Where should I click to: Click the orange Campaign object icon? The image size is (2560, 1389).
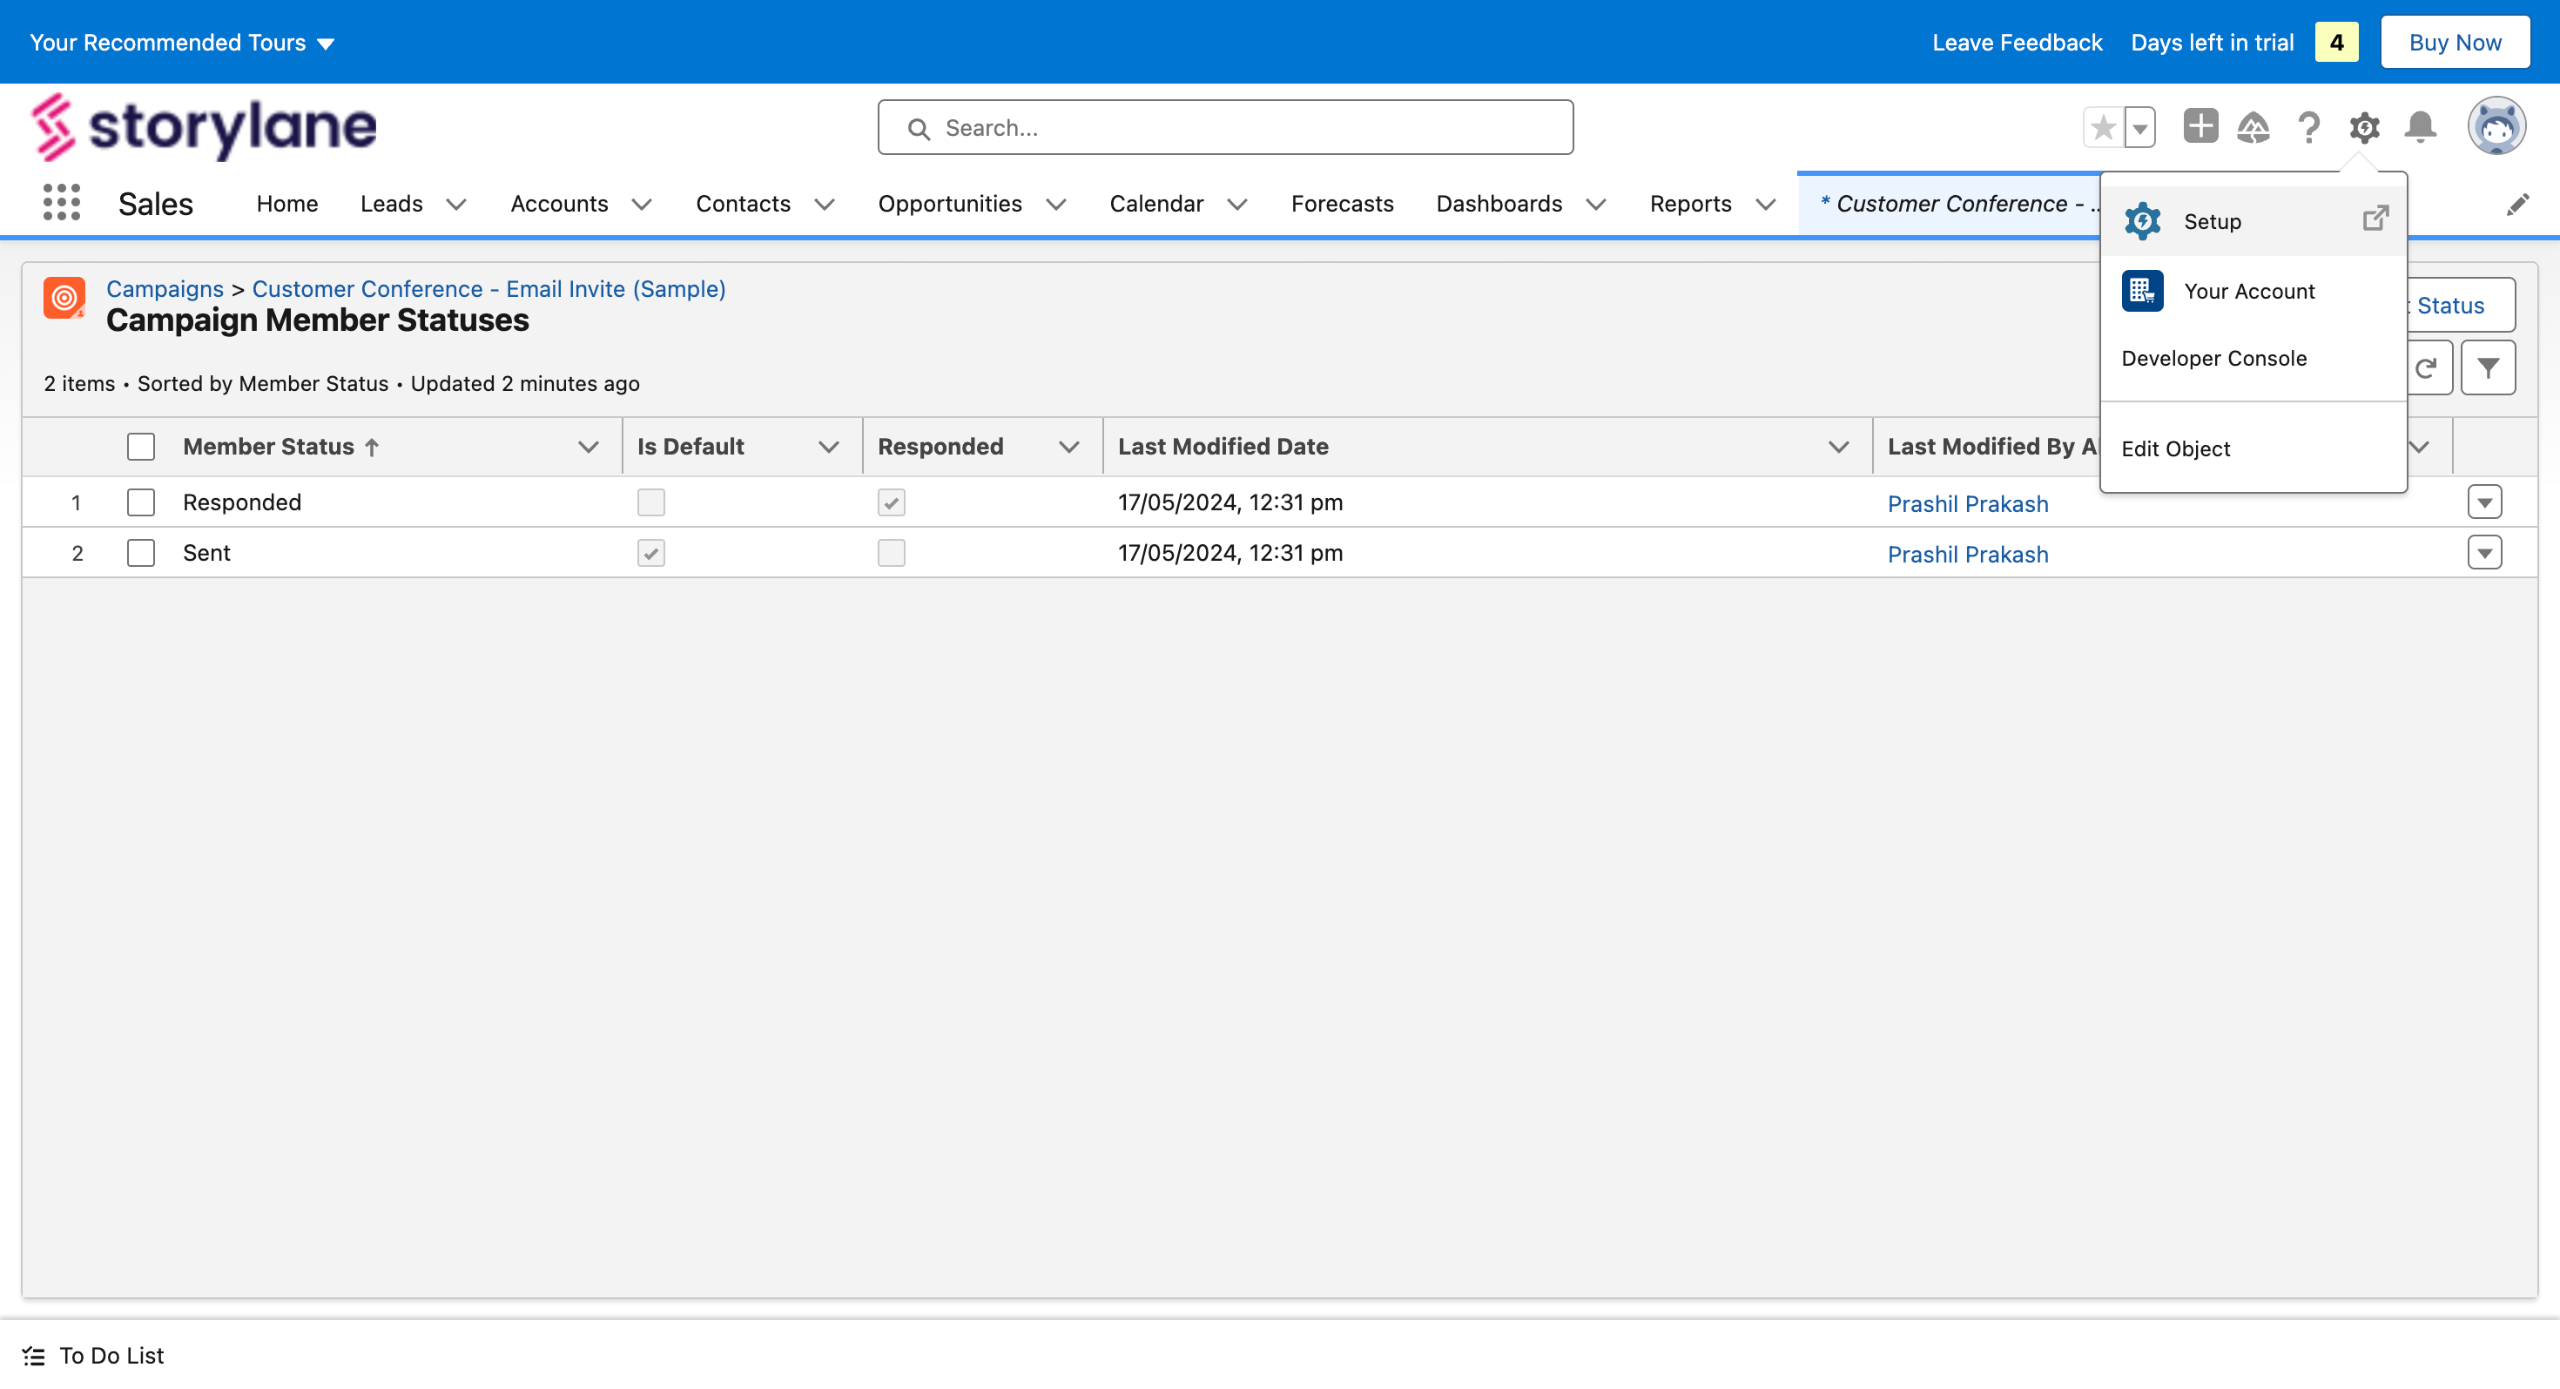[64, 298]
